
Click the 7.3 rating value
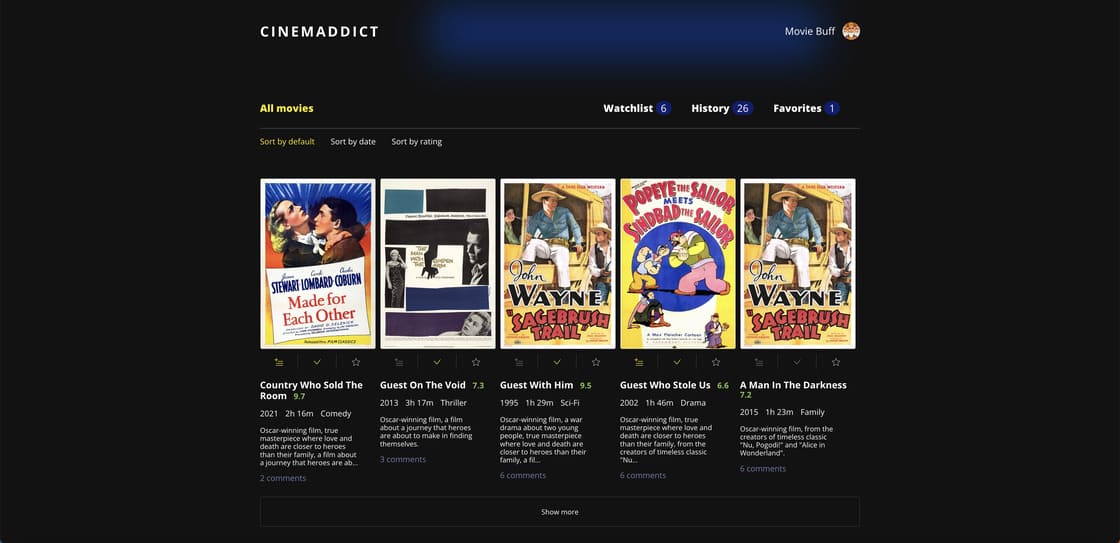coord(478,386)
